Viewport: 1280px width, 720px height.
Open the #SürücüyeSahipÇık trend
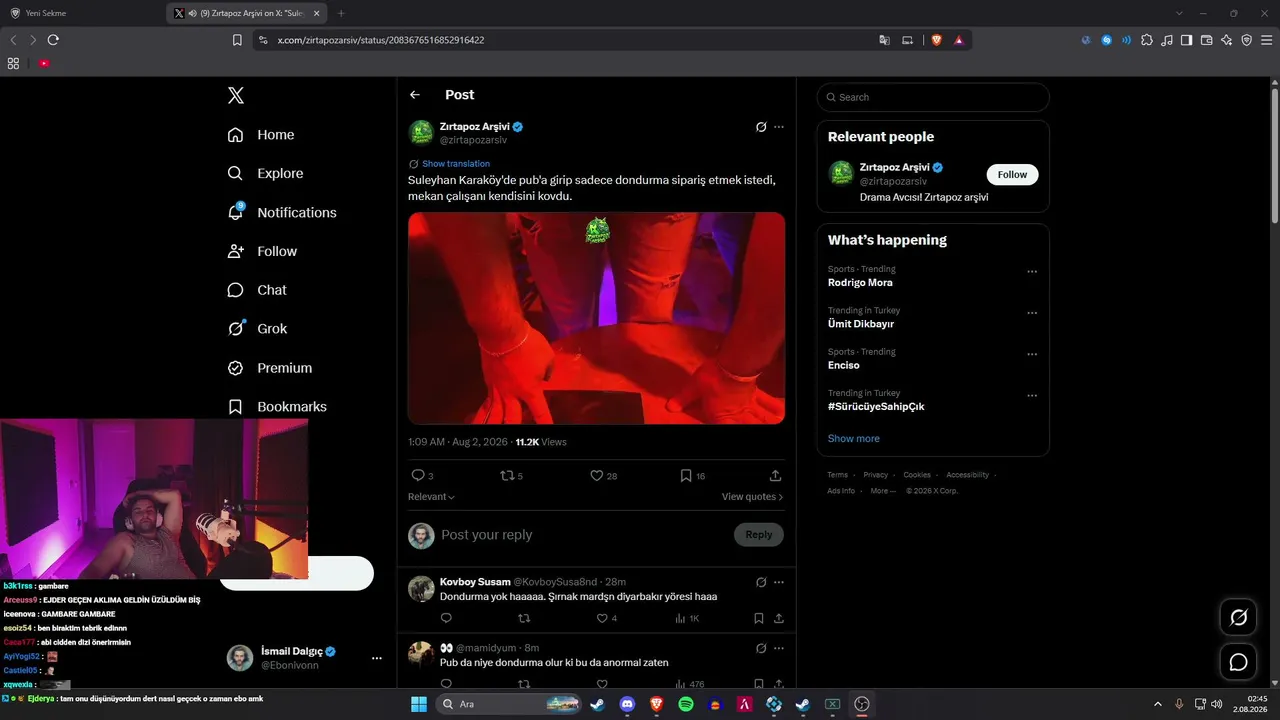pyautogui.click(x=876, y=407)
